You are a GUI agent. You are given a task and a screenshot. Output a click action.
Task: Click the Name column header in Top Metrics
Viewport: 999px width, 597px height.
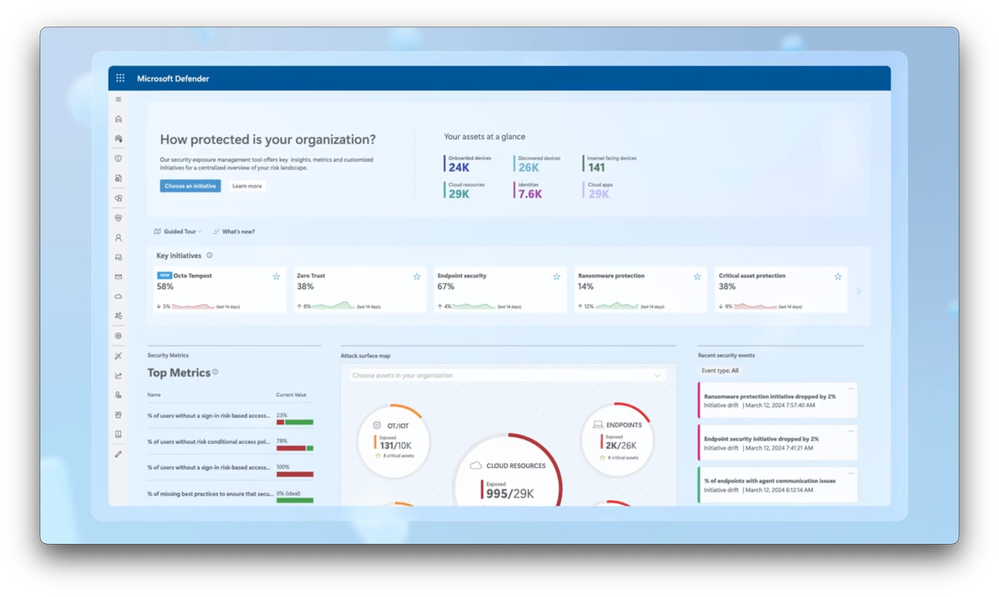click(x=154, y=395)
